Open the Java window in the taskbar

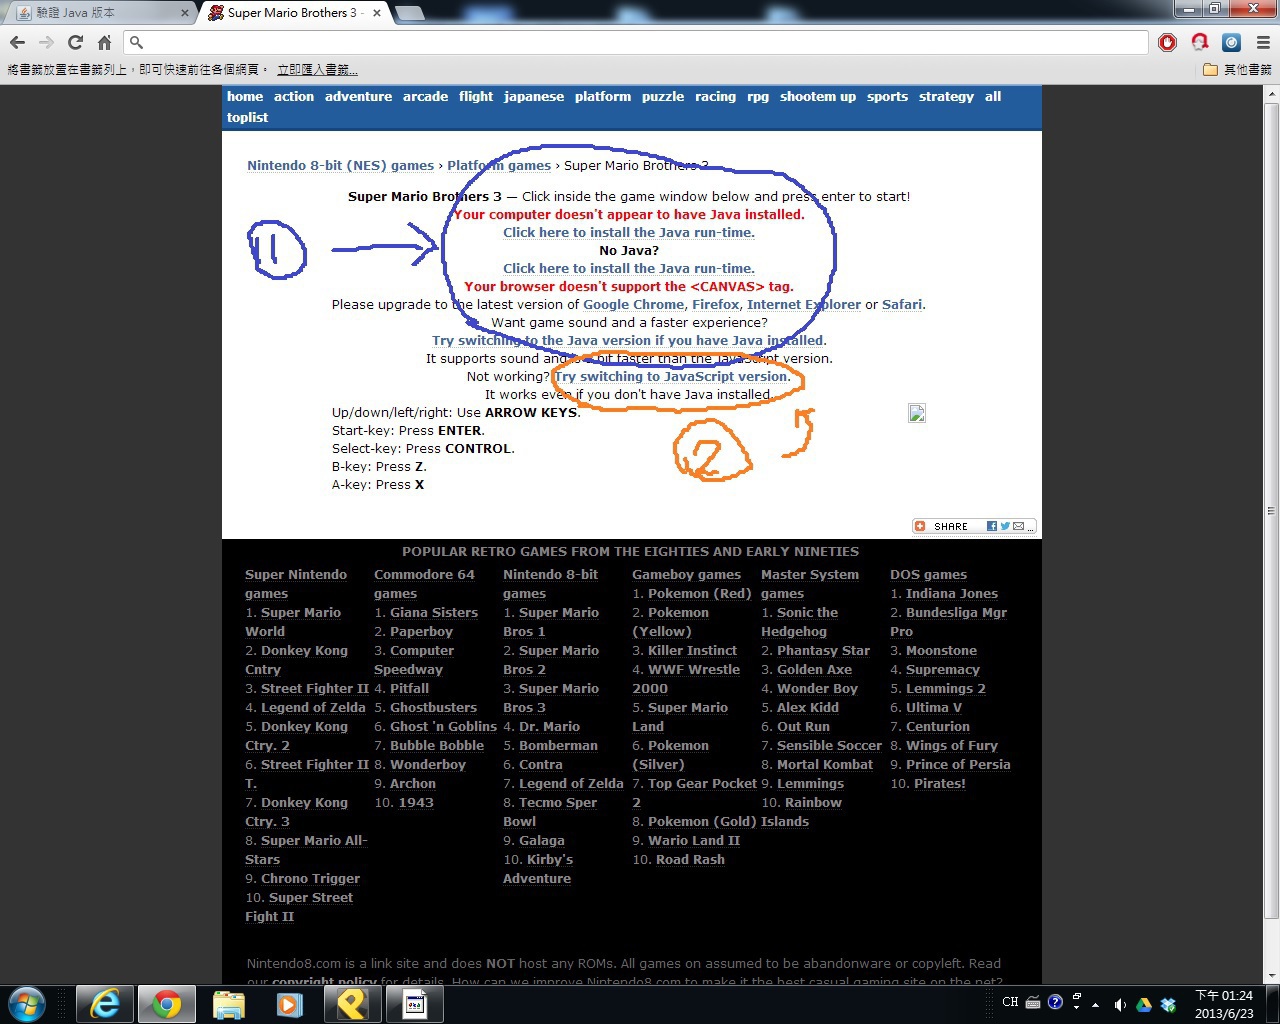coord(414,1003)
